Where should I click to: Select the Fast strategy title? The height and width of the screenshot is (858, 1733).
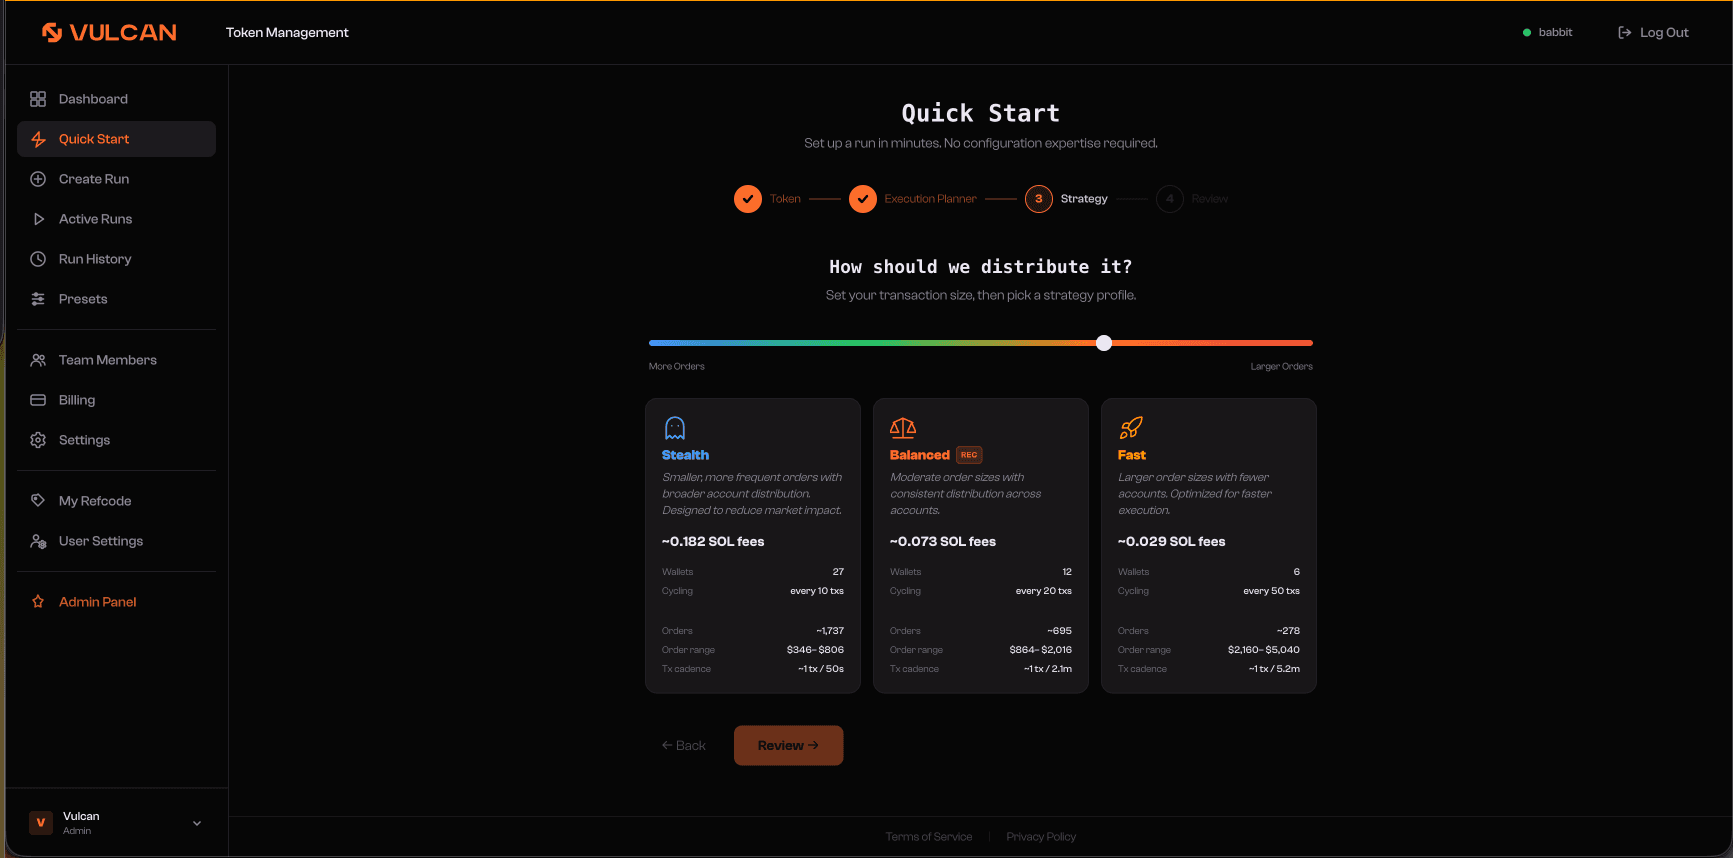click(x=1131, y=455)
